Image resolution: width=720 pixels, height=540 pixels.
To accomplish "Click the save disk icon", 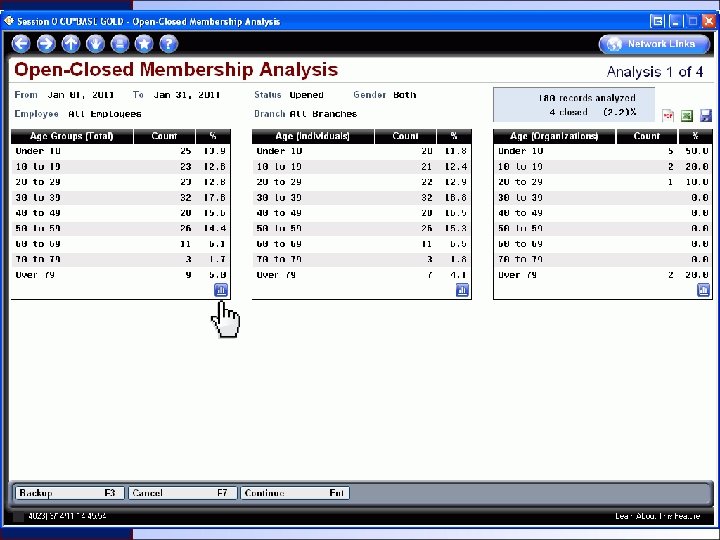I will 706,115.
